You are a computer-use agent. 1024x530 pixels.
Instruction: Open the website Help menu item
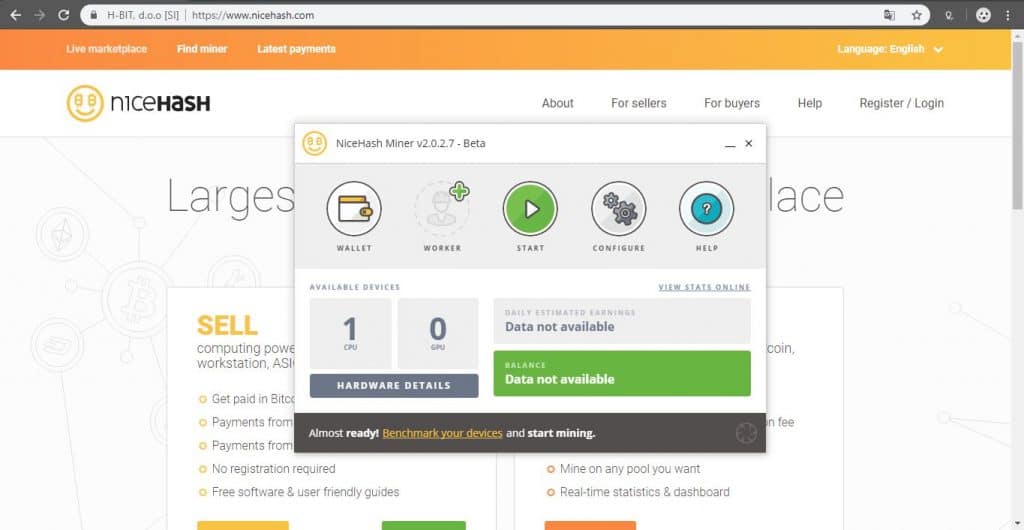[810, 103]
